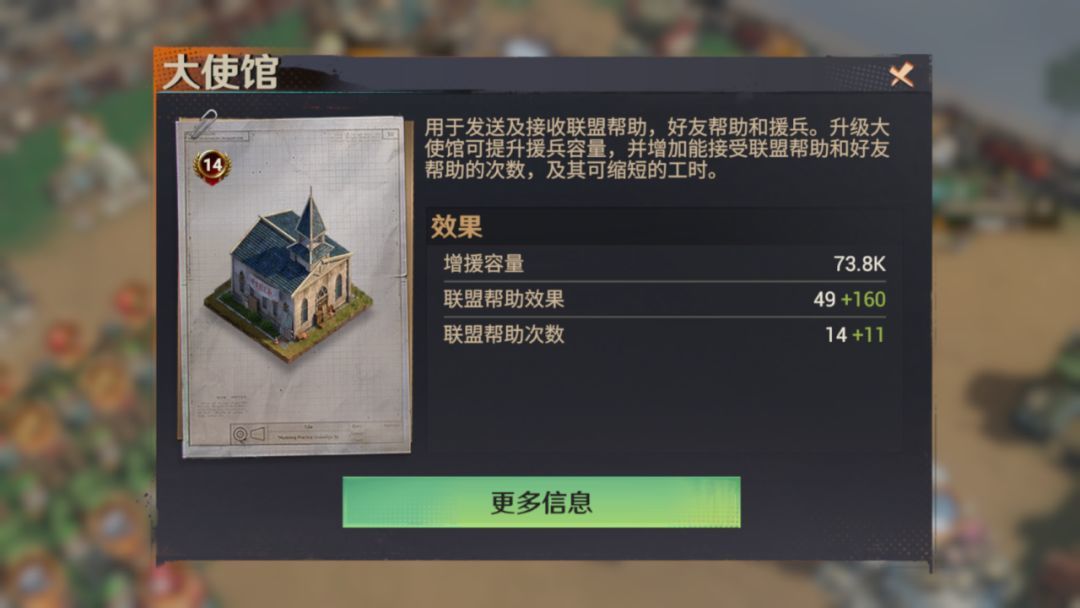Close the 大使馆 dialog with the X

coord(901,74)
